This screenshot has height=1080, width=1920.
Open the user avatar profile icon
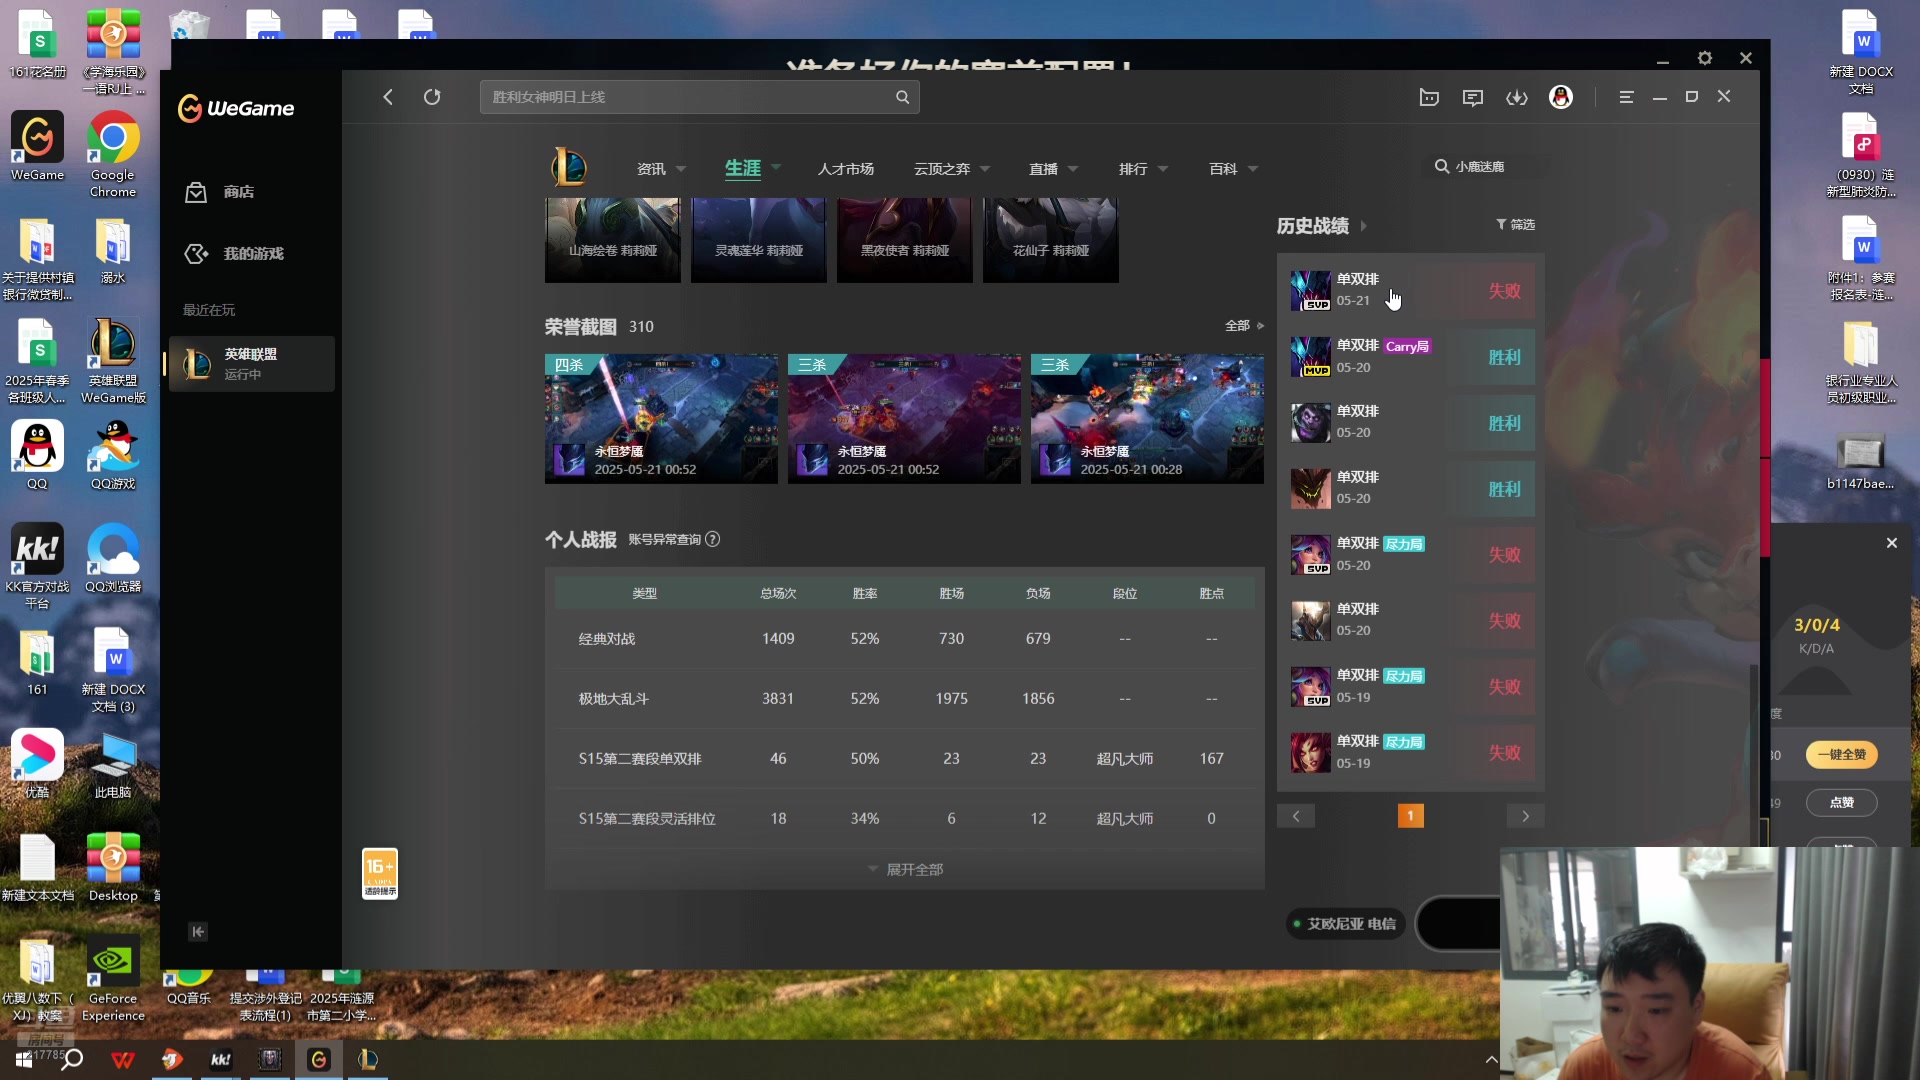[x=1561, y=97]
